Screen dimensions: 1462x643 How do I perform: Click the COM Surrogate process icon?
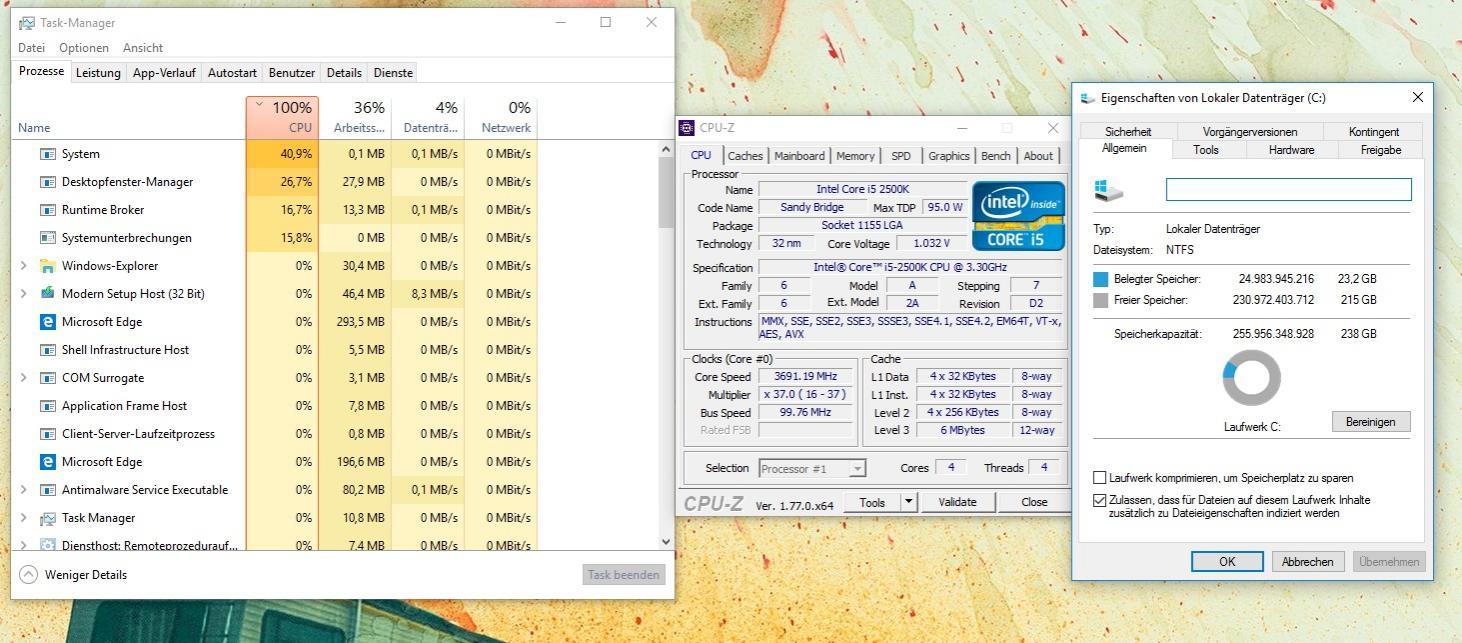coord(47,378)
